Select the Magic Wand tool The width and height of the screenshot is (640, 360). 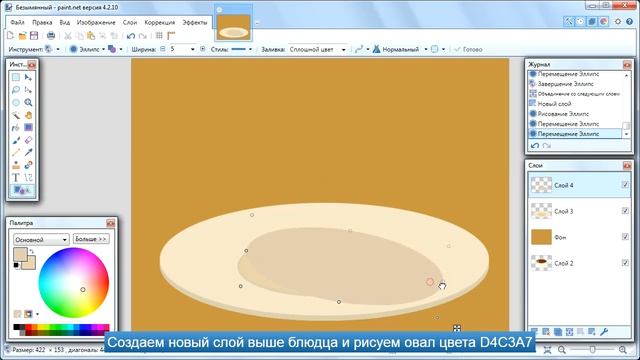point(16,115)
